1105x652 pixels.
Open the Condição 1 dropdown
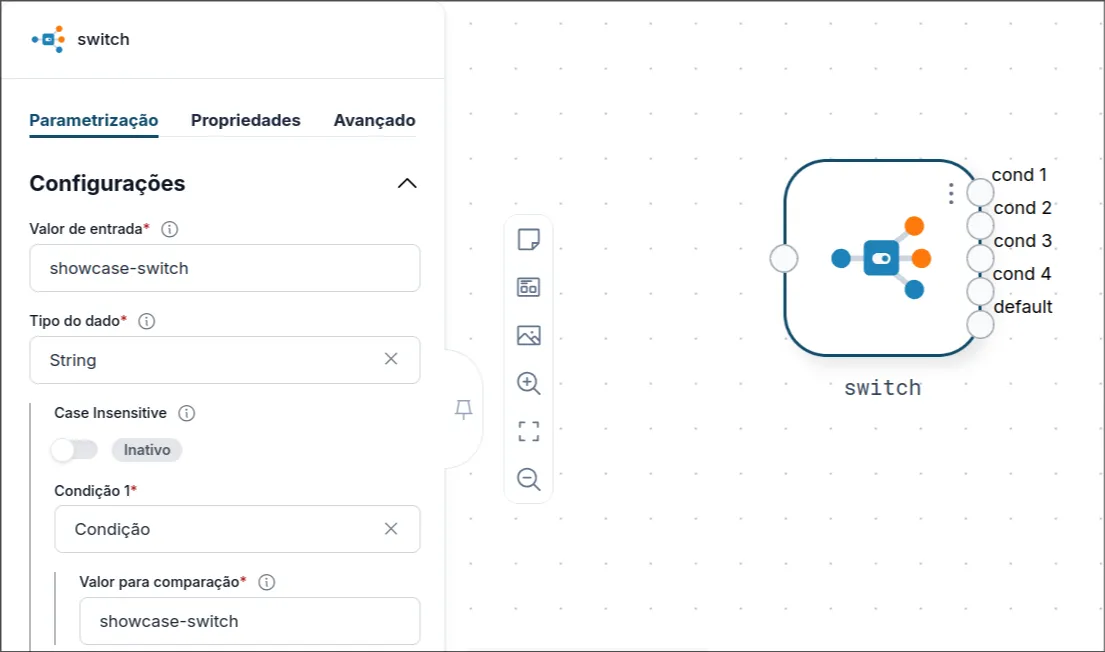click(237, 529)
